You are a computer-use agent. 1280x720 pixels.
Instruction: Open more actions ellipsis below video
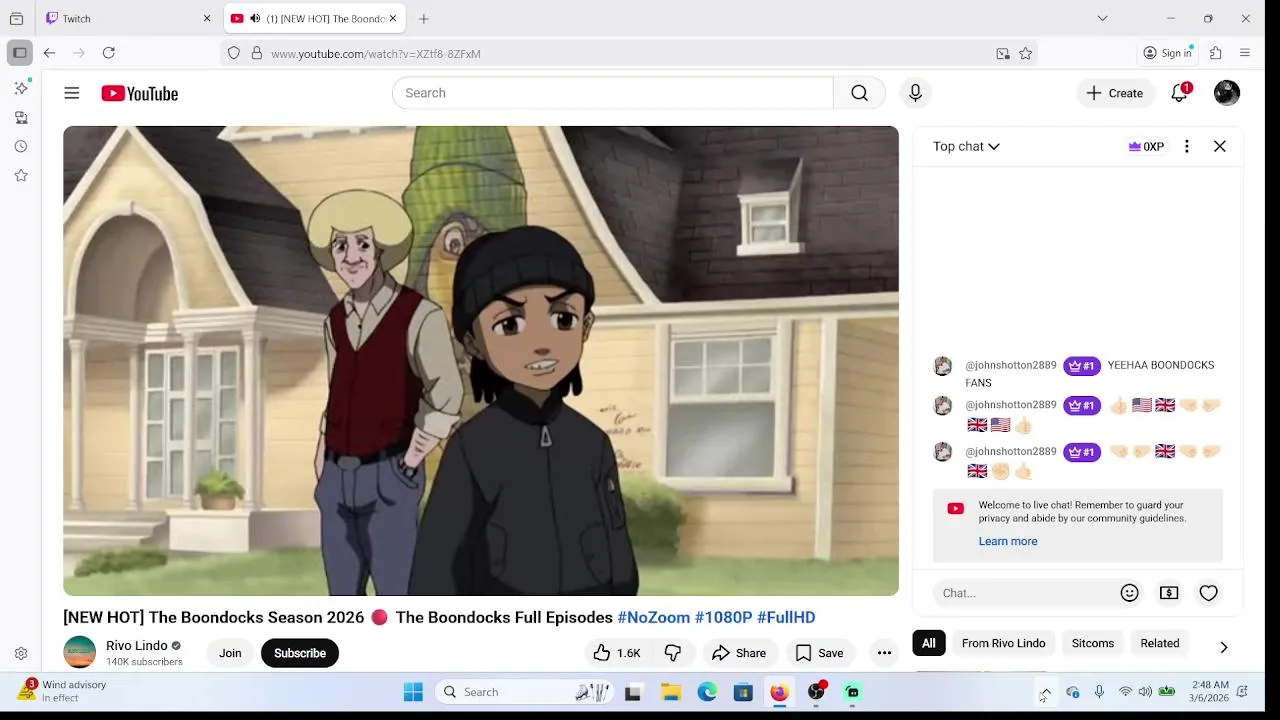click(884, 653)
